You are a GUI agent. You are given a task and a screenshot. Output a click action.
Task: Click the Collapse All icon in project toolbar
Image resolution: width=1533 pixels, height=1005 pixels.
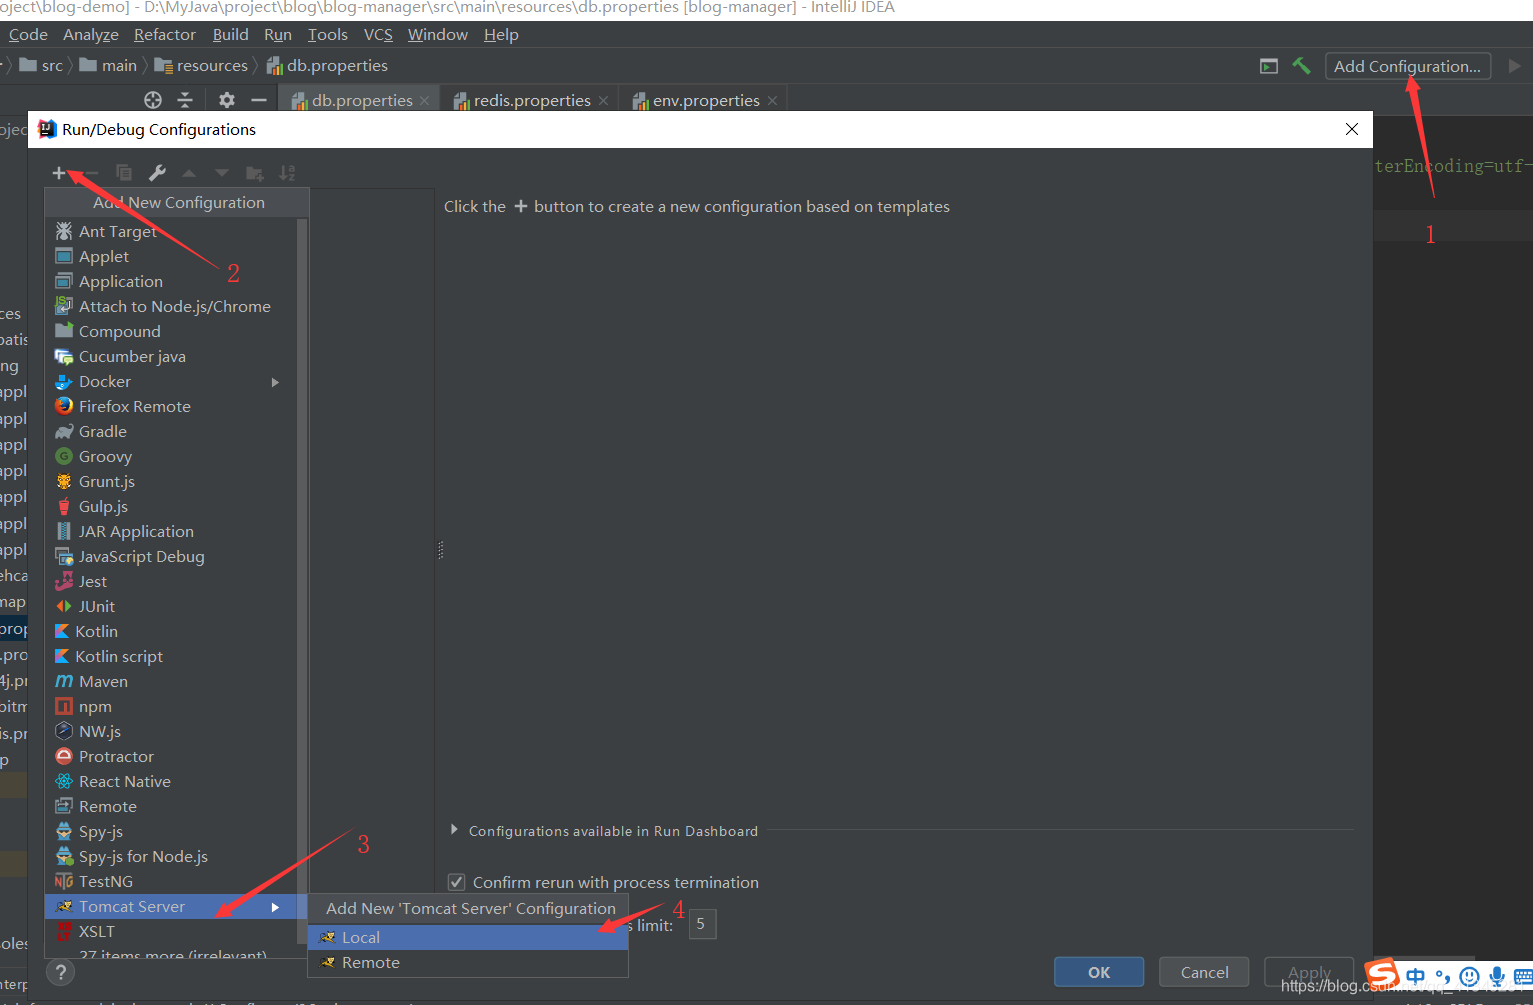coord(185,100)
